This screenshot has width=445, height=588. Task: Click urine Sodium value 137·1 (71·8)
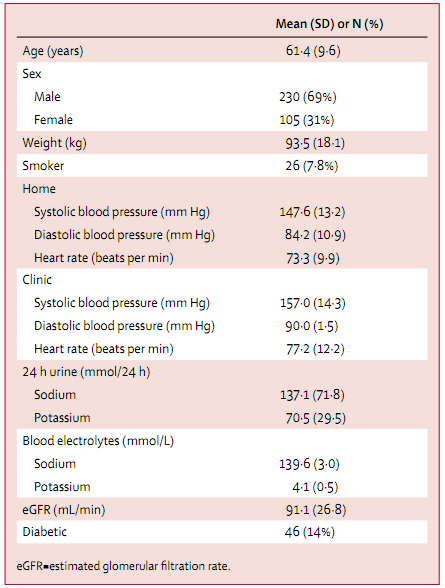tap(312, 395)
